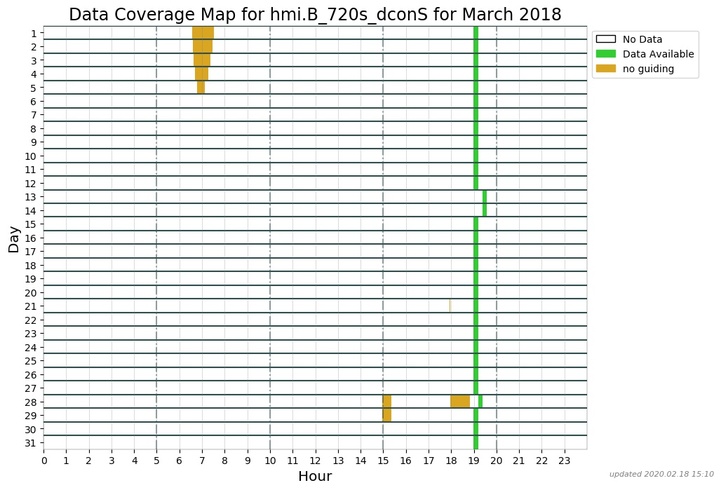Click the offset green bar on day 13
This screenshot has width=721, height=490.
click(x=485, y=197)
